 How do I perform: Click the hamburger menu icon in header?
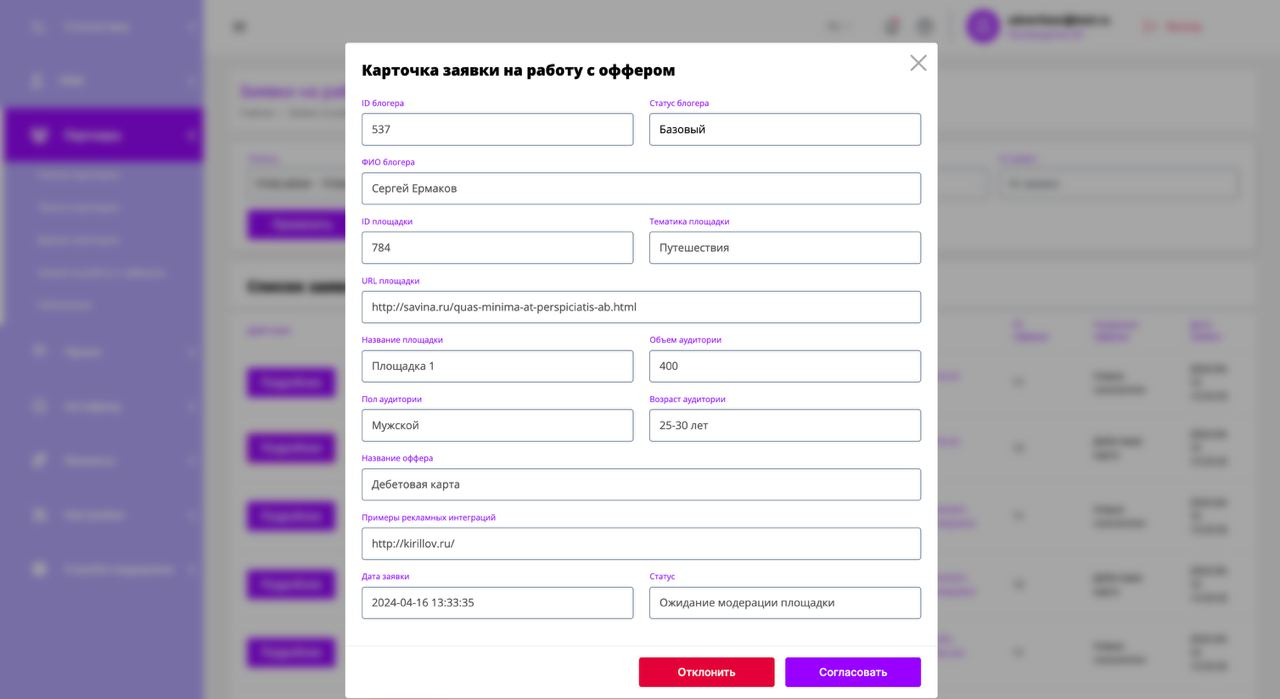click(239, 27)
